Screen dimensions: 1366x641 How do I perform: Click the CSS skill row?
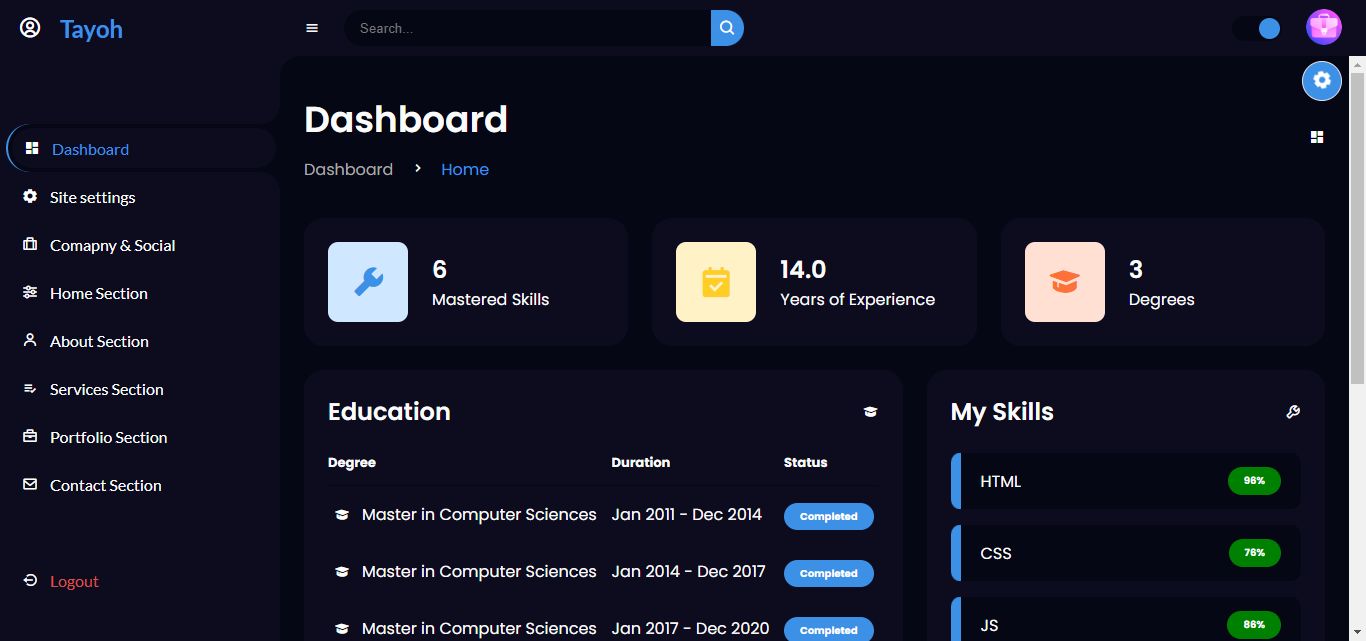[x=1126, y=553]
